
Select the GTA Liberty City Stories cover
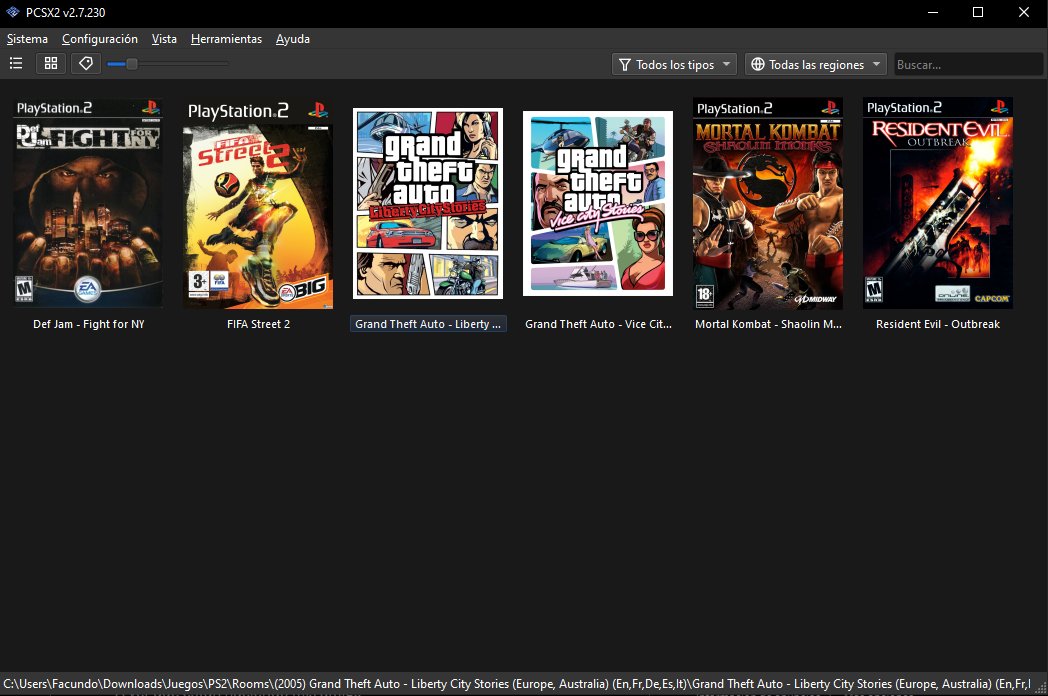pyautogui.click(x=428, y=203)
